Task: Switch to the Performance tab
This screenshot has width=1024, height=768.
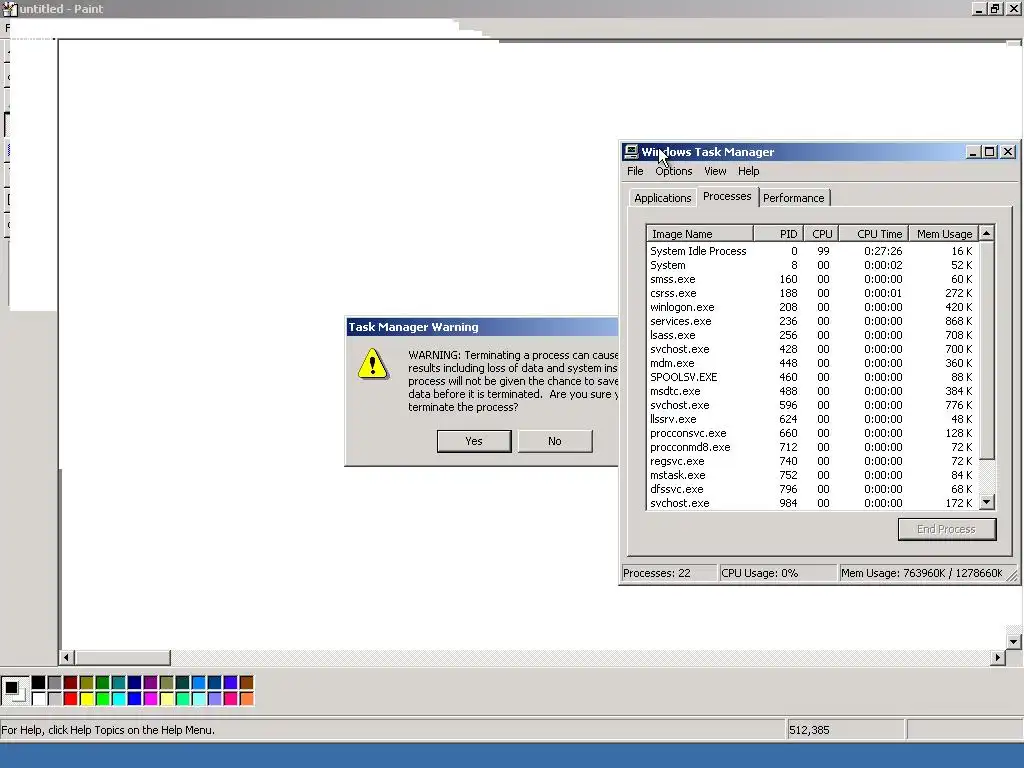Action: pyautogui.click(x=793, y=198)
